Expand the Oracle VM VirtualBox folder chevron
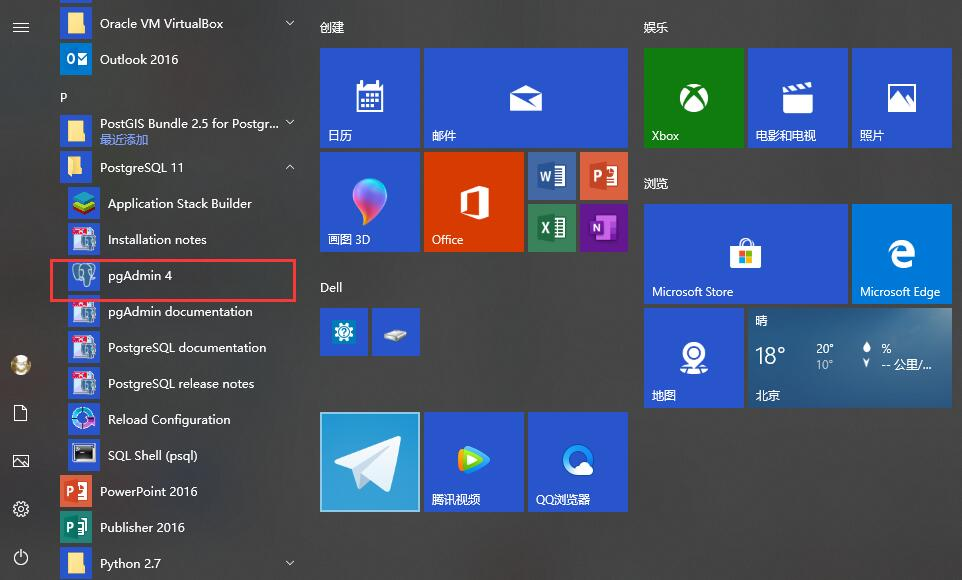The height and width of the screenshot is (580, 962). tap(290, 23)
